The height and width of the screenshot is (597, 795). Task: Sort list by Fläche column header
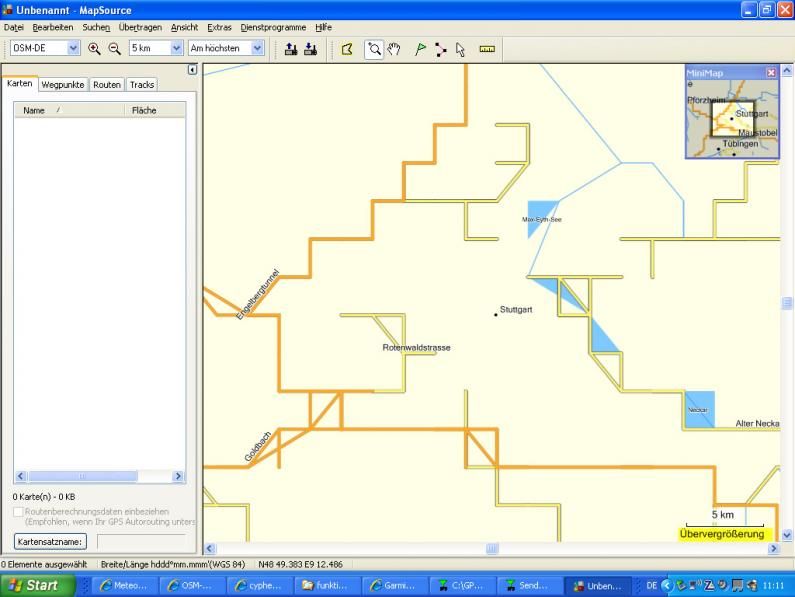(x=155, y=110)
